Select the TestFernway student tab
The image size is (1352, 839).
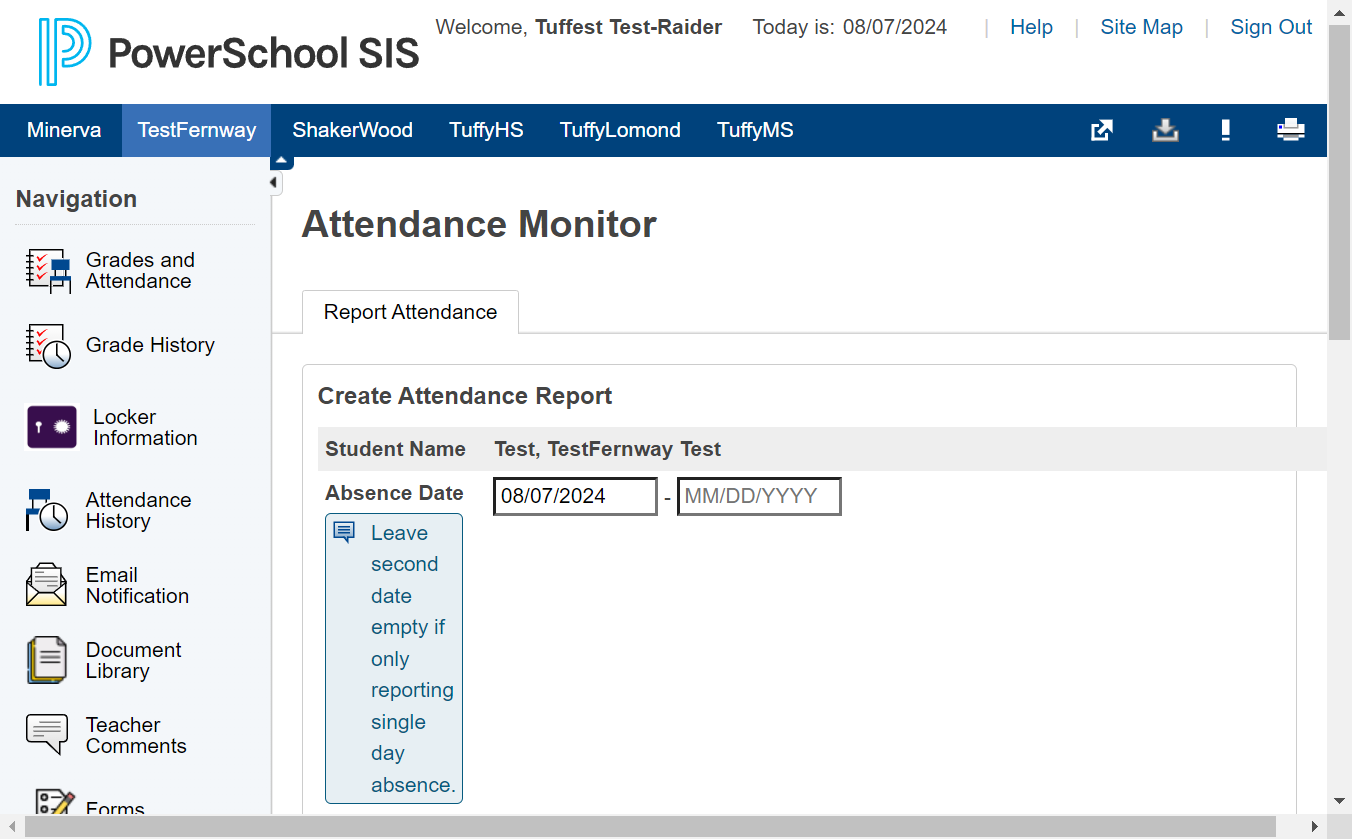coord(197,130)
